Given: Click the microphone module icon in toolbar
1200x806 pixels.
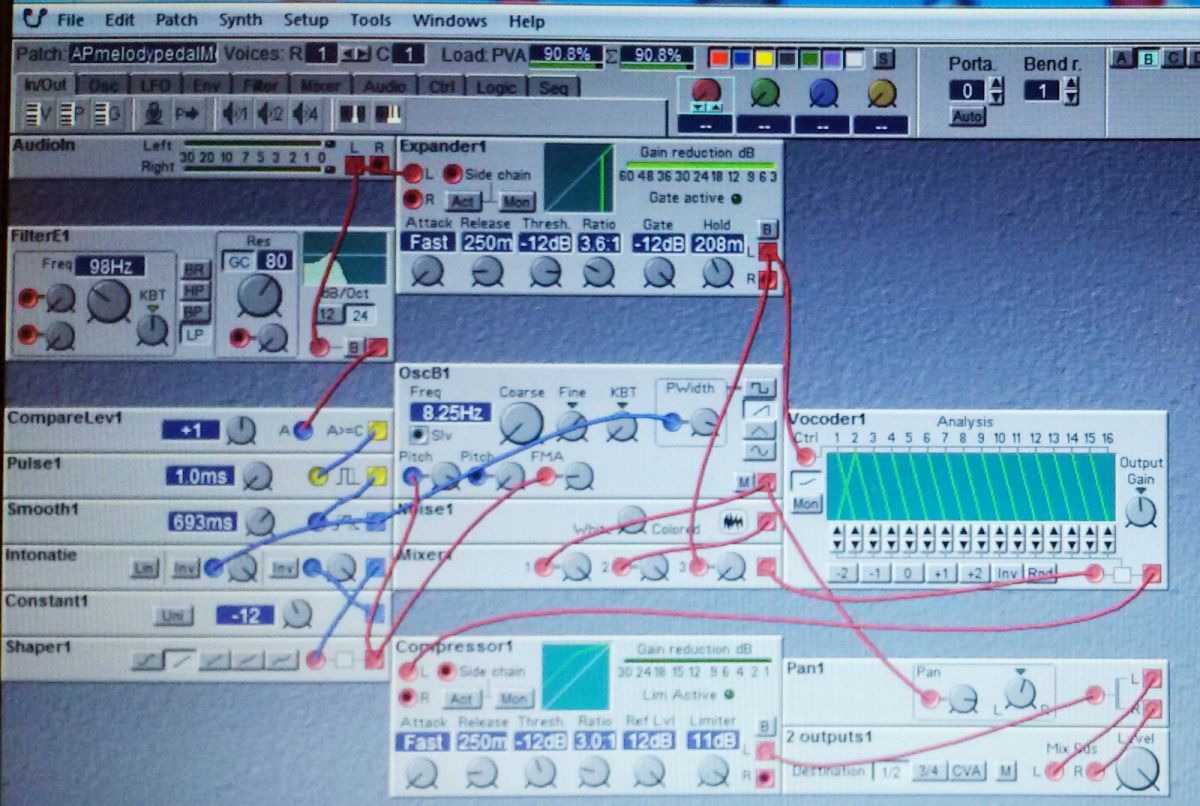Looking at the screenshot, I should coord(153,114).
